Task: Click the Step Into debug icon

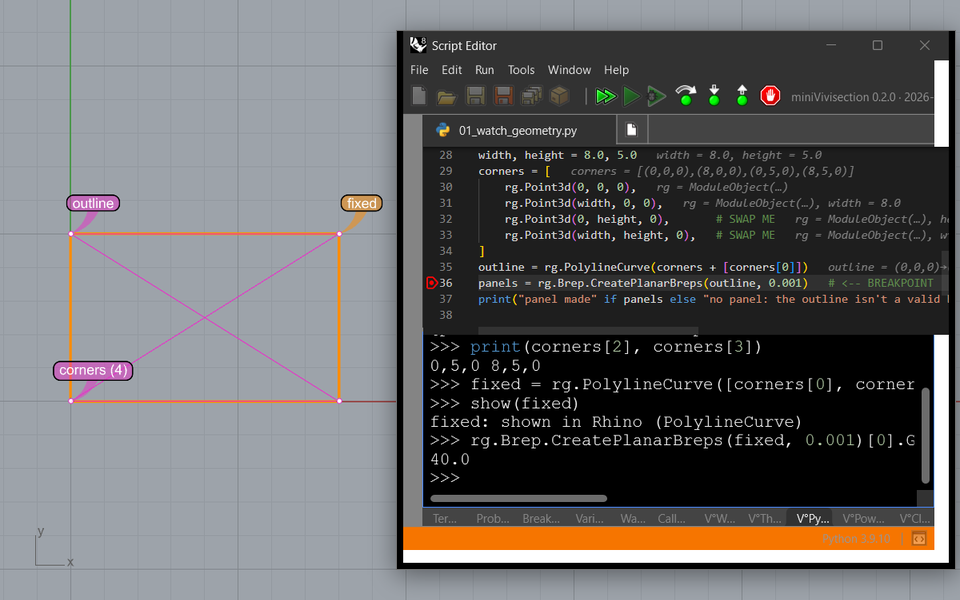Action: (x=714, y=96)
